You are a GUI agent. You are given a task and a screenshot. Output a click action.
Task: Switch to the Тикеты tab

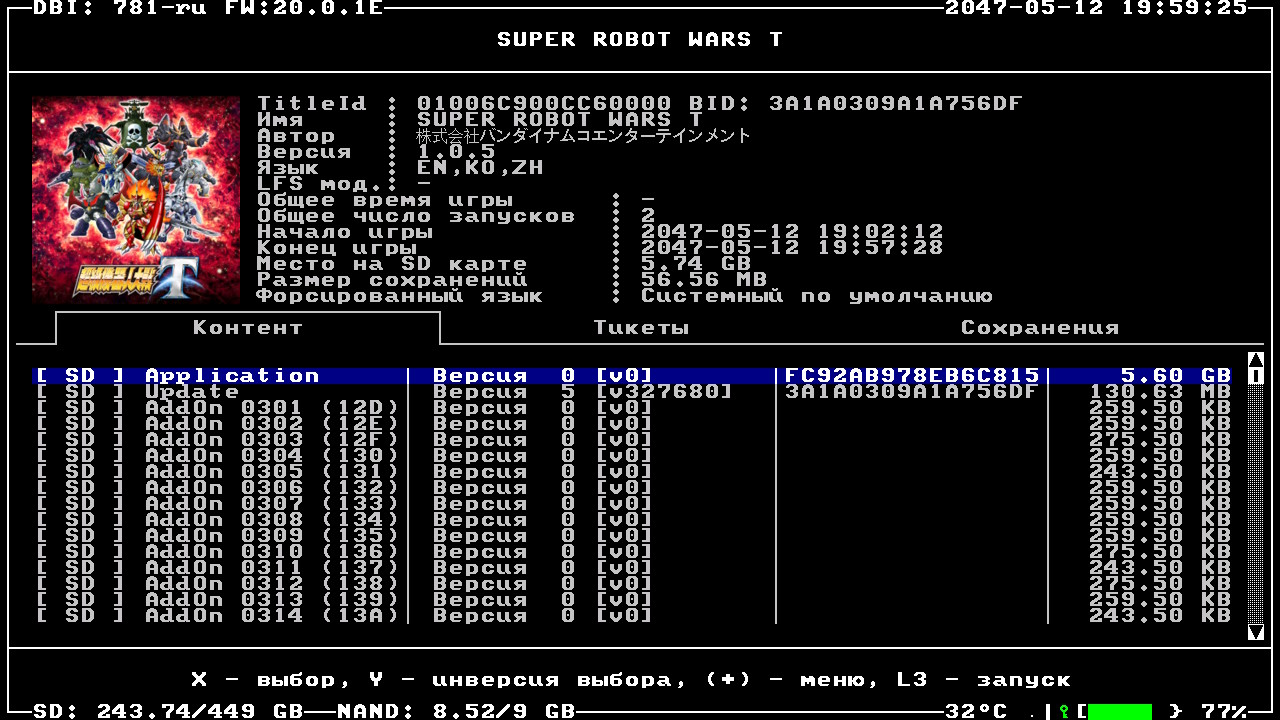(641, 328)
